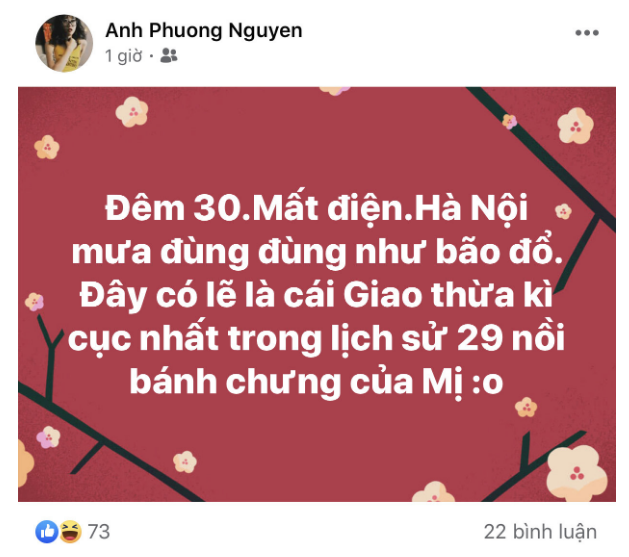Open the 22 bình luận comments
Screen dimensions: 629x557
540,532
